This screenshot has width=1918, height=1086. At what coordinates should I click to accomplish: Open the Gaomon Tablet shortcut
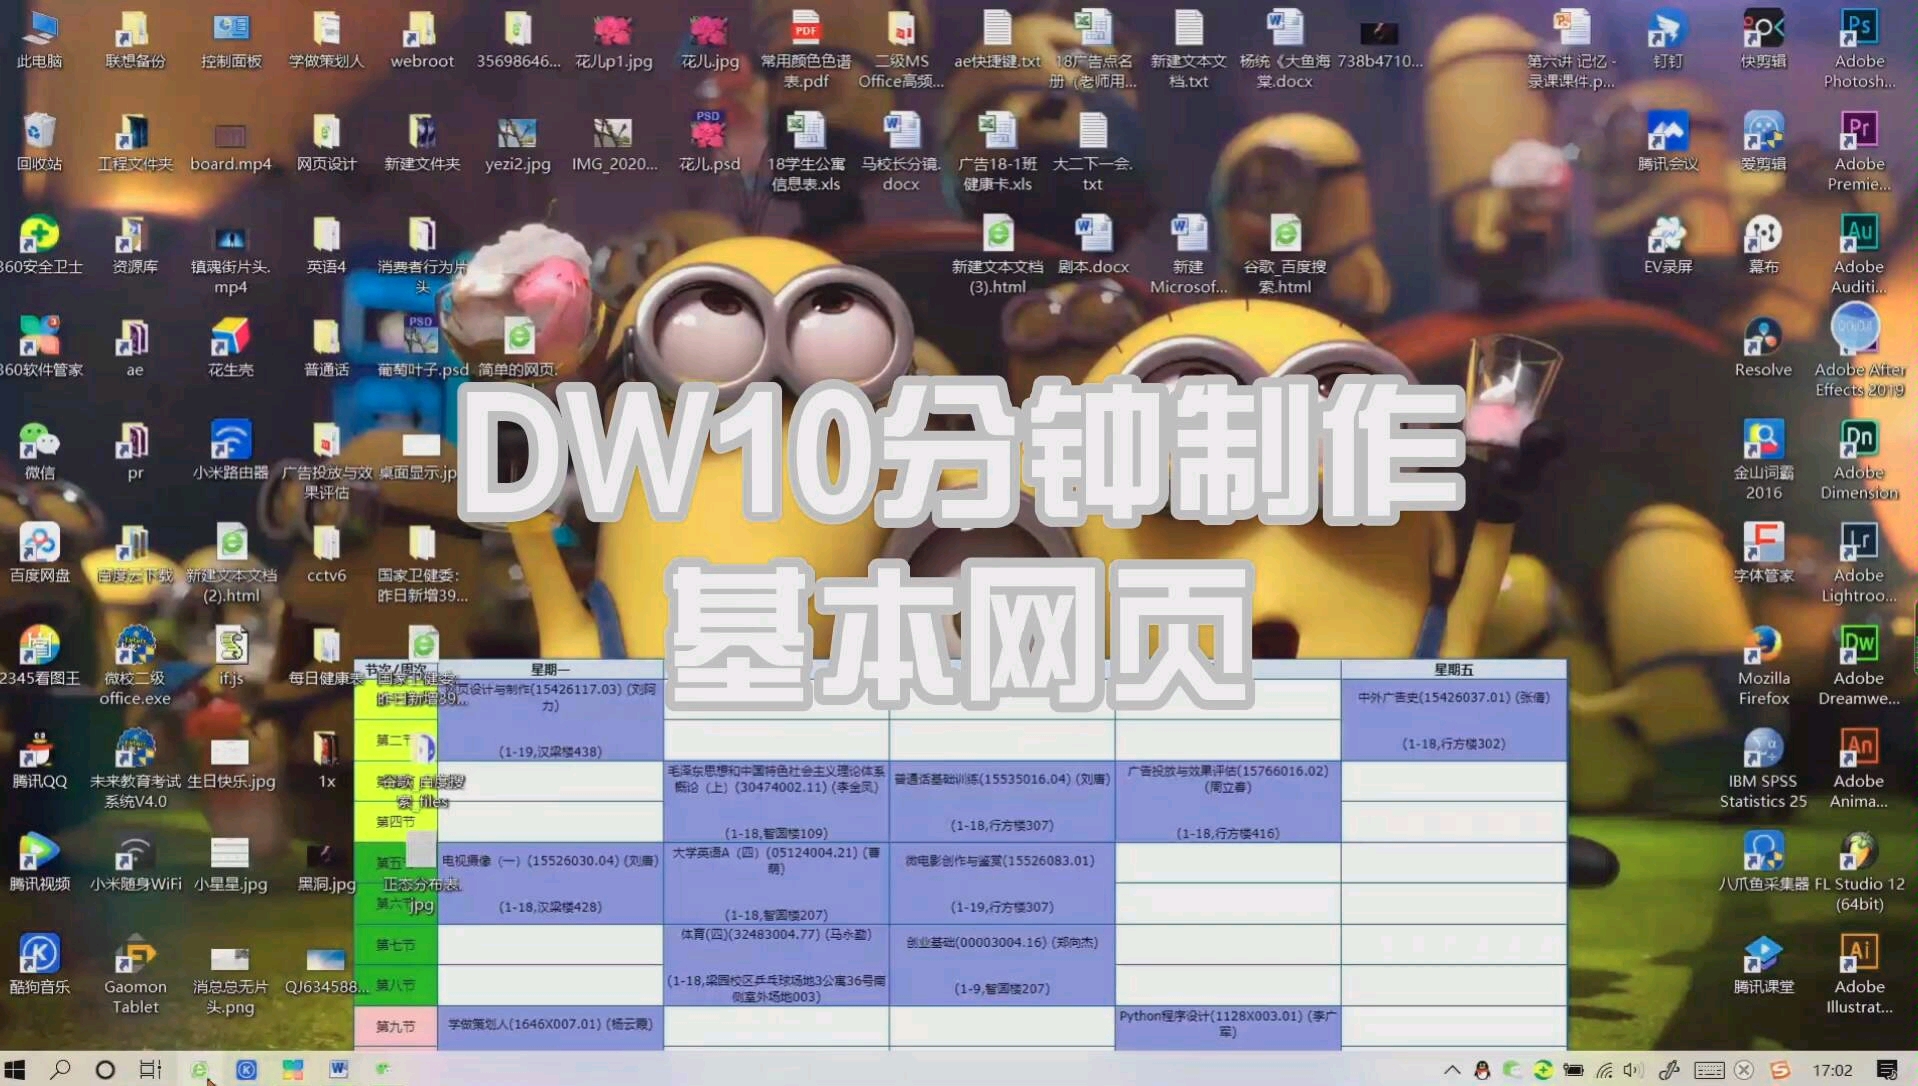(x=135, y=974)
